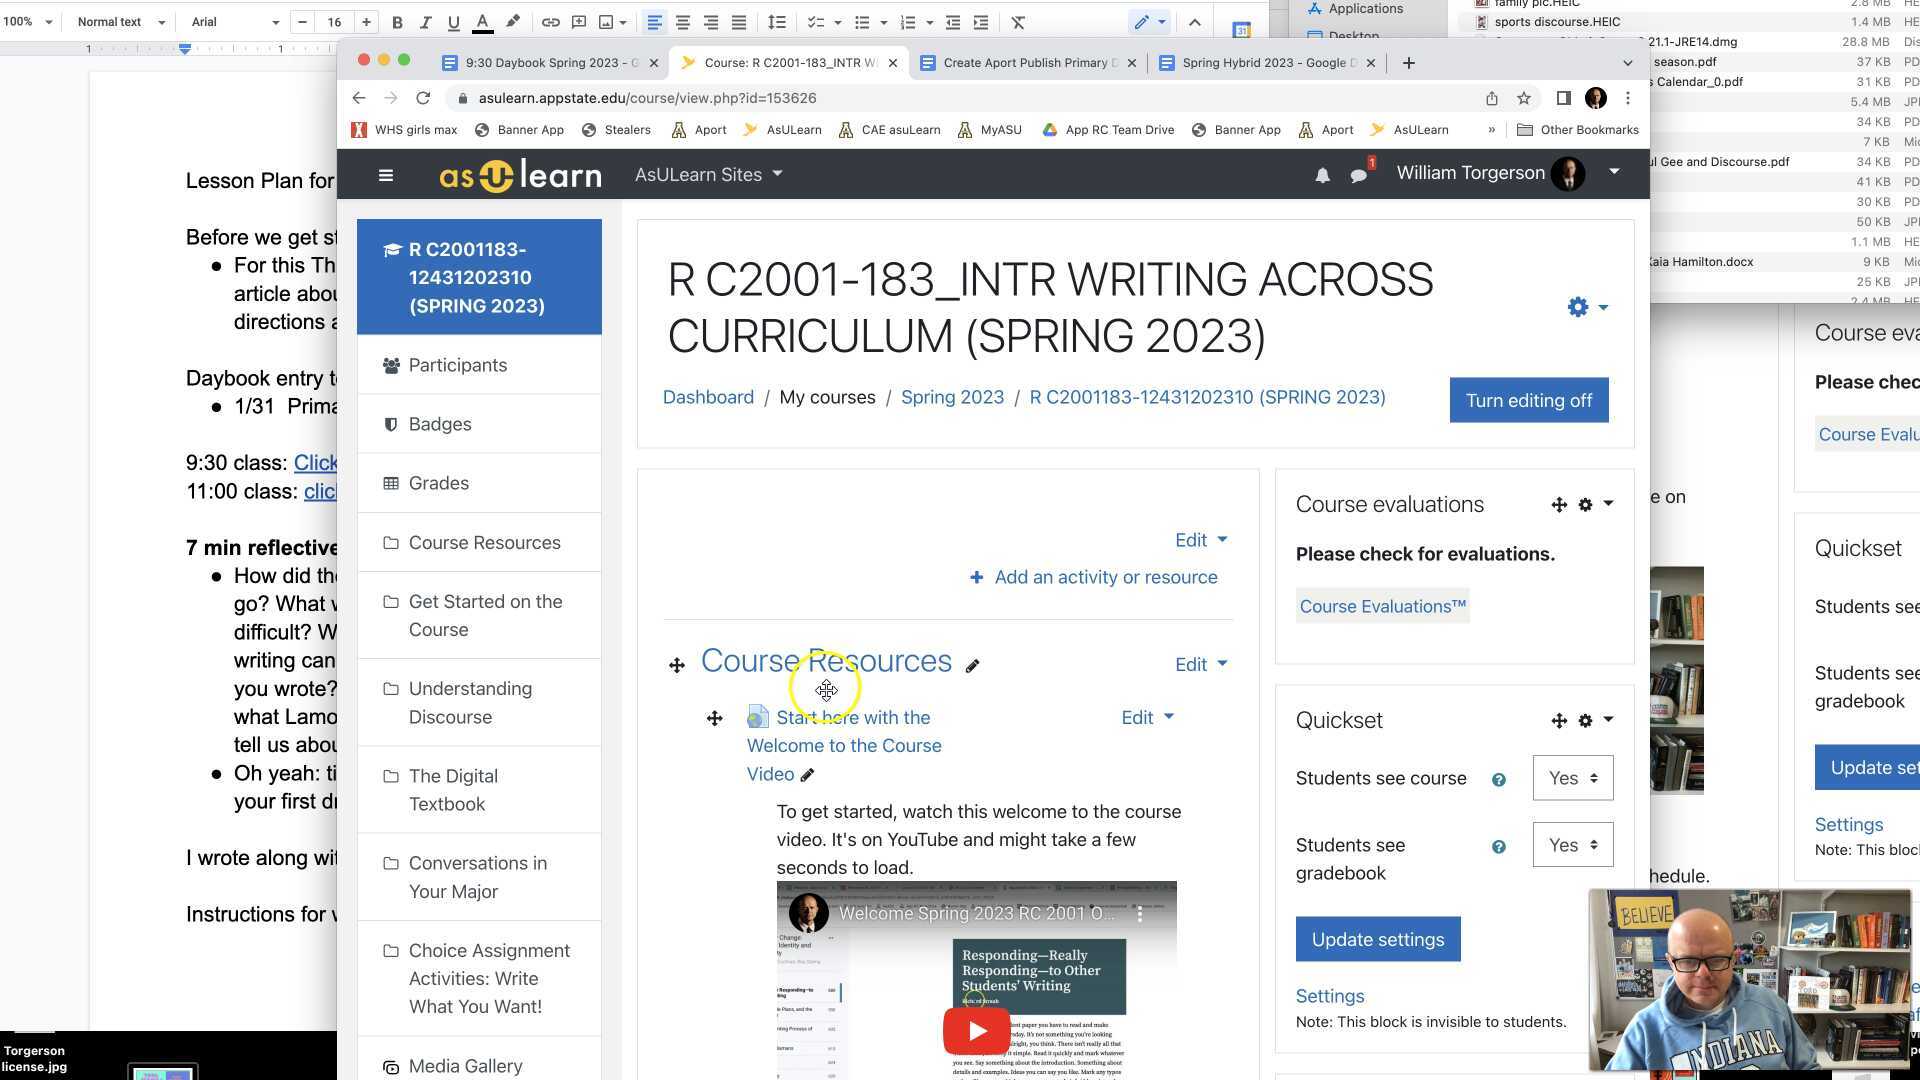The height and width of the screenshot is (1080, 1920).
Task: Open notifications via the bell icon
Action: tap(1322, 175)
